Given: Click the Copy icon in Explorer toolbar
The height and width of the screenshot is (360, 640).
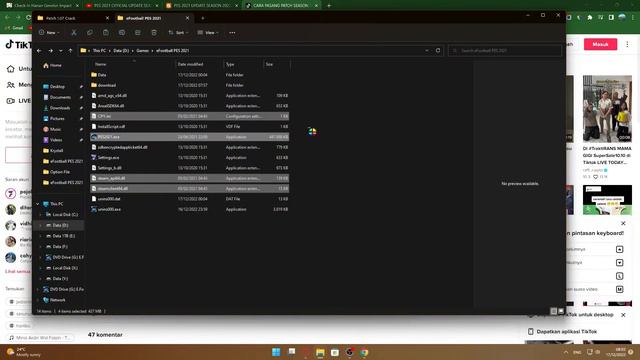Looking at the screenshot, I should [90, 33].
